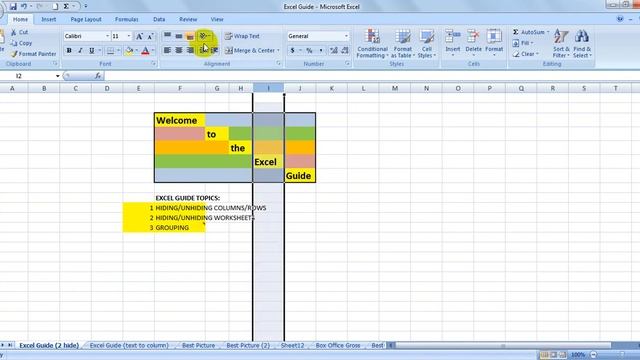Open the Format cells menu
Image resolution: width=640 pixels, height=360 pixels.
[494, 43]
